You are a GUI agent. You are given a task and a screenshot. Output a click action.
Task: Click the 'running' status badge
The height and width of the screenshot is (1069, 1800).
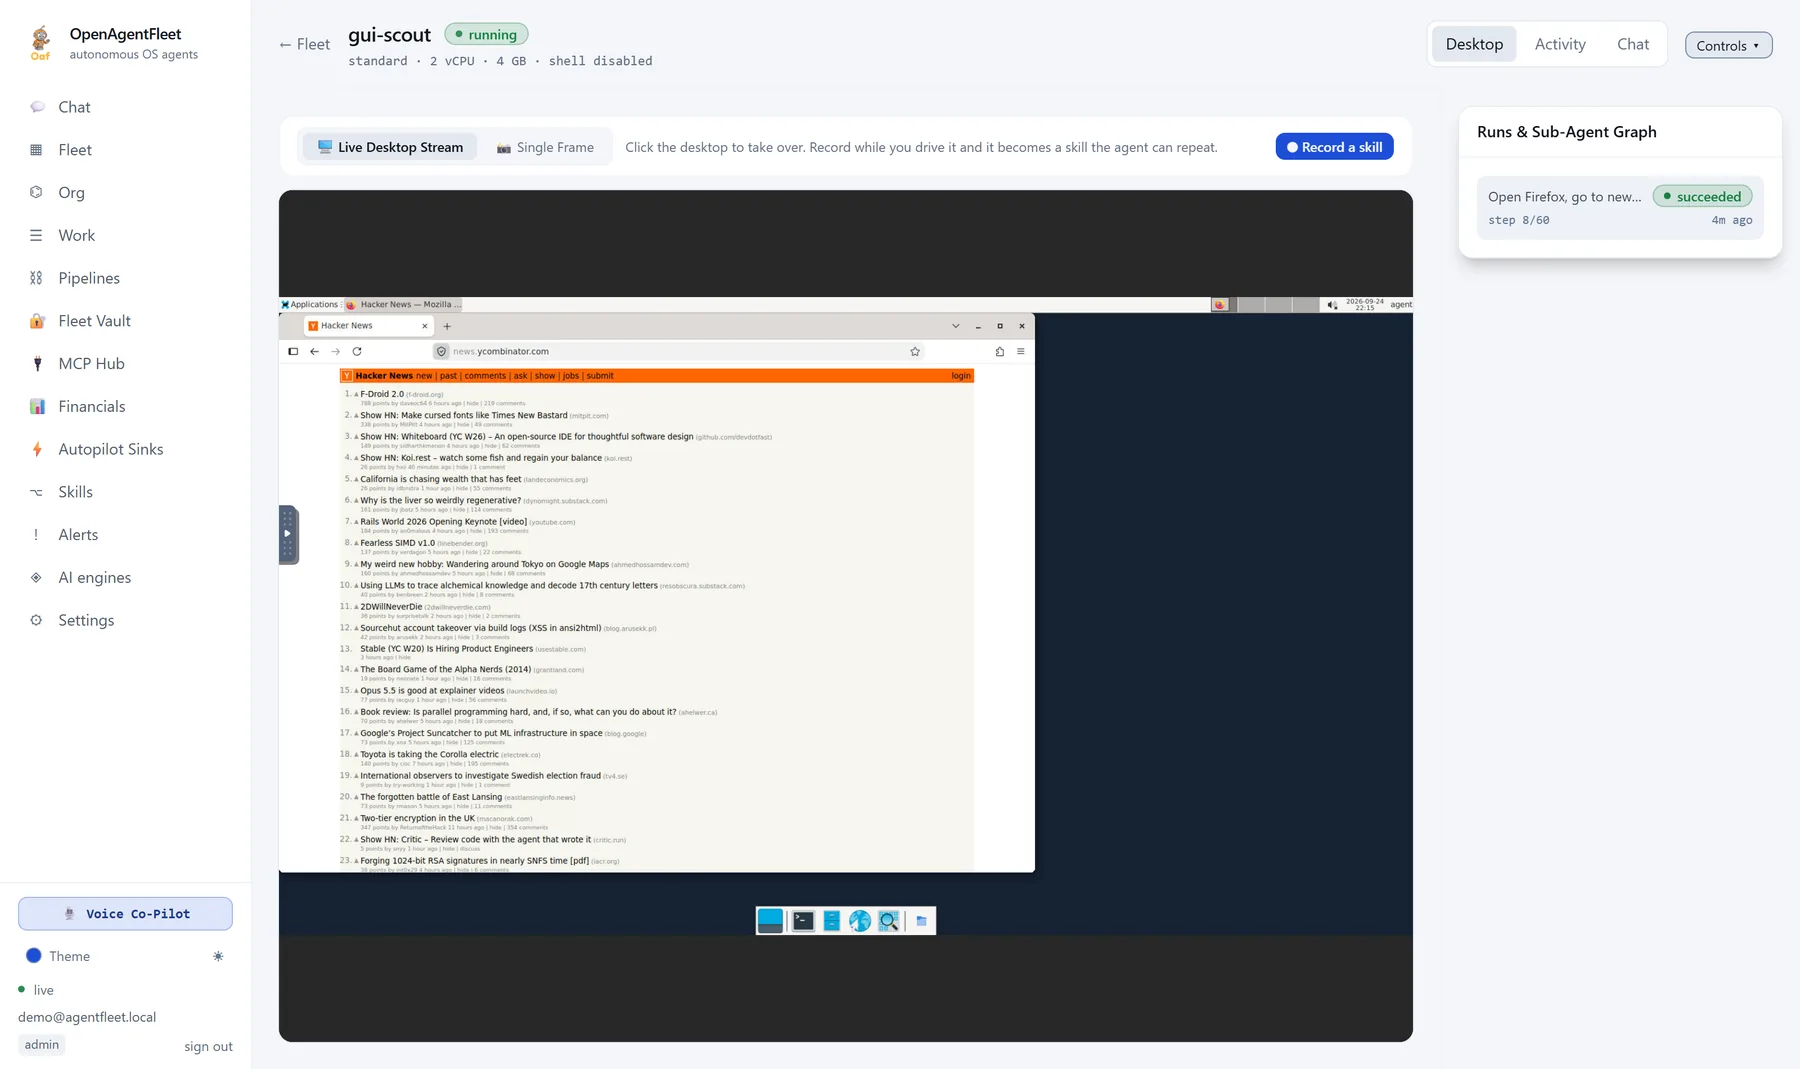tap(486, 34)
